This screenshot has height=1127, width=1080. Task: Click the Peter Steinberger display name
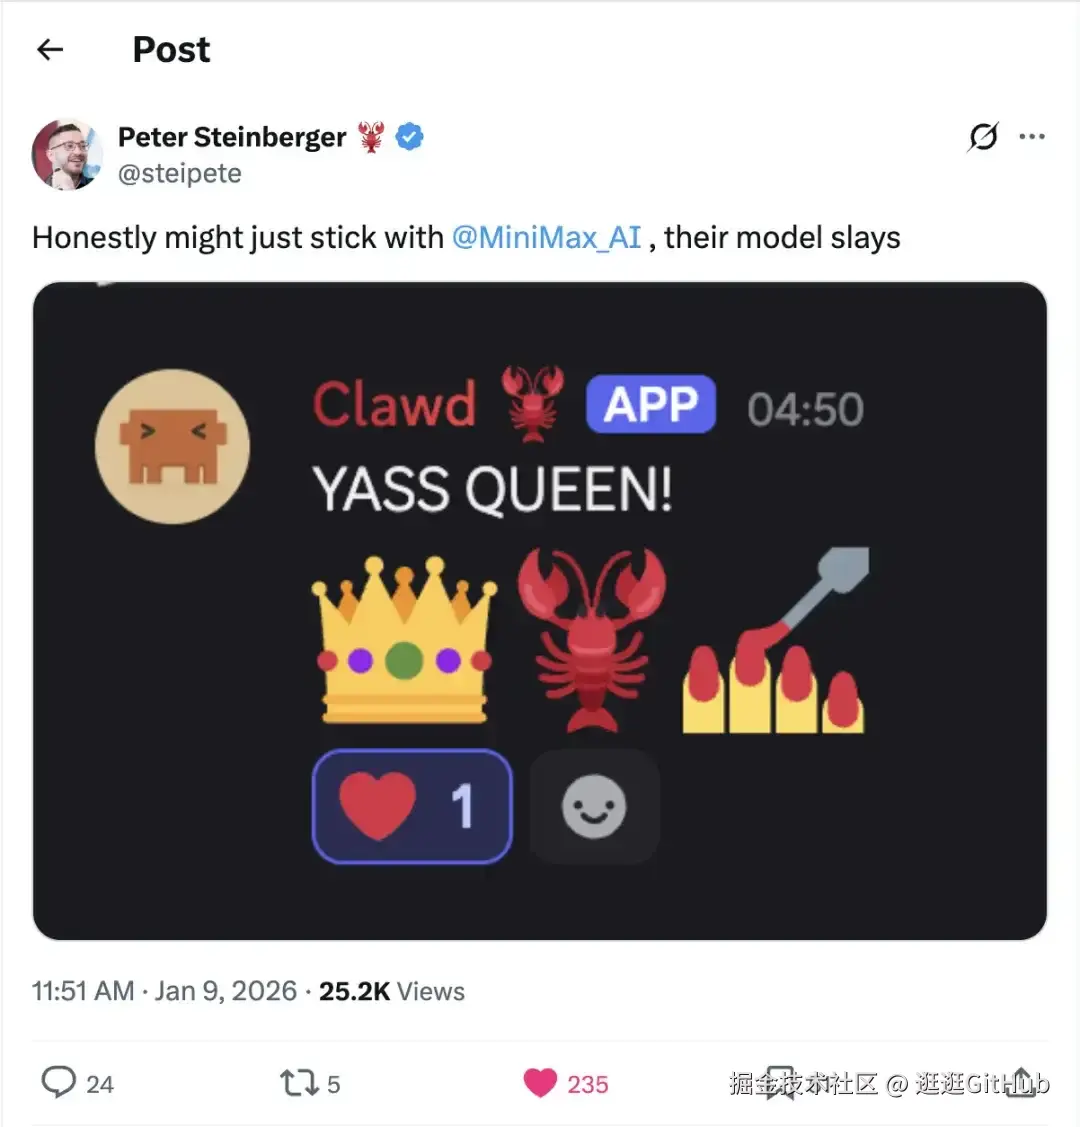(x=231, y=137)
